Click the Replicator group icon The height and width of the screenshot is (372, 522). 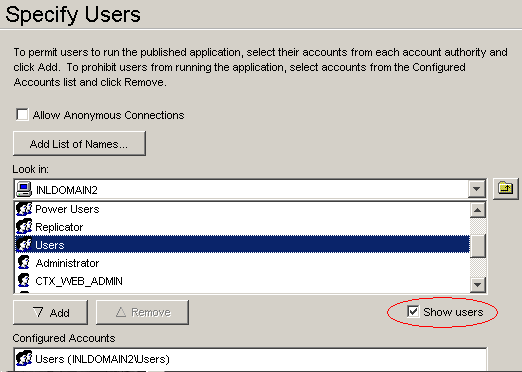pyautogui.click(x=24, y=227)
